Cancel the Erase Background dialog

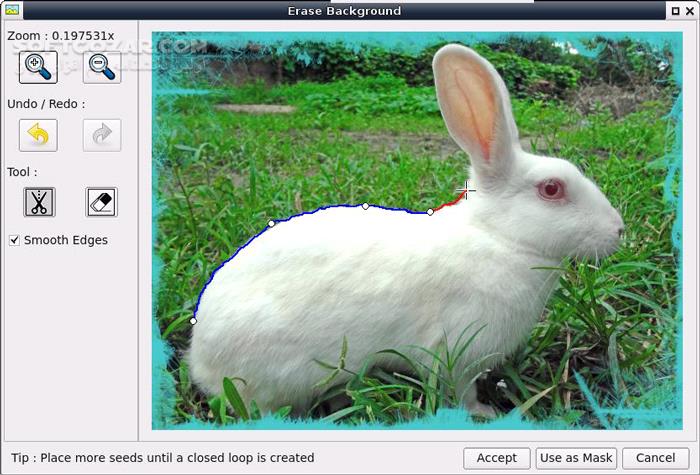coord(655,458)
